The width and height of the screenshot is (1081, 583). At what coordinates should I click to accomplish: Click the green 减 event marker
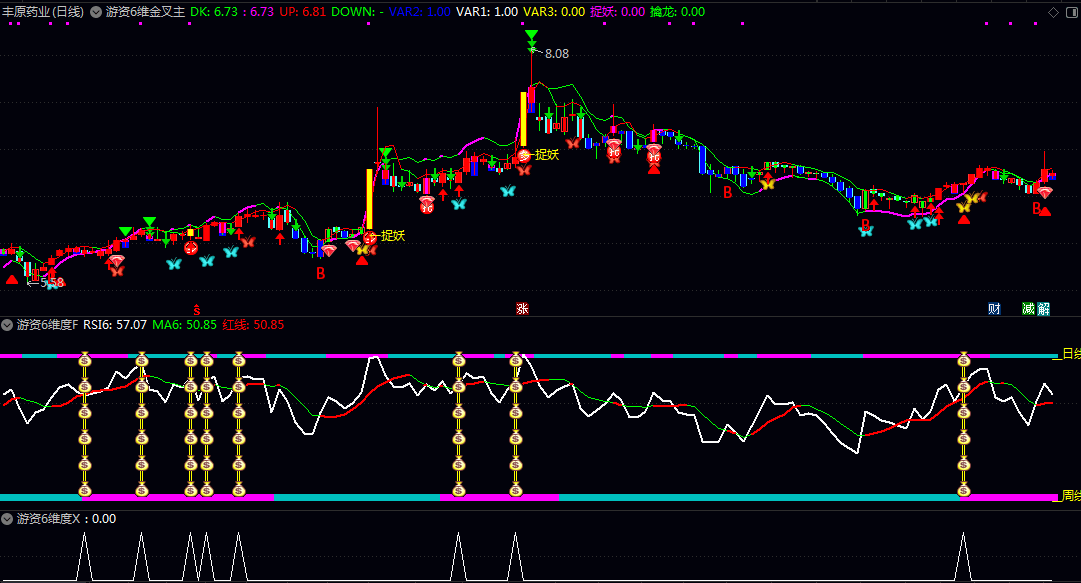(x=1028, y=308)
